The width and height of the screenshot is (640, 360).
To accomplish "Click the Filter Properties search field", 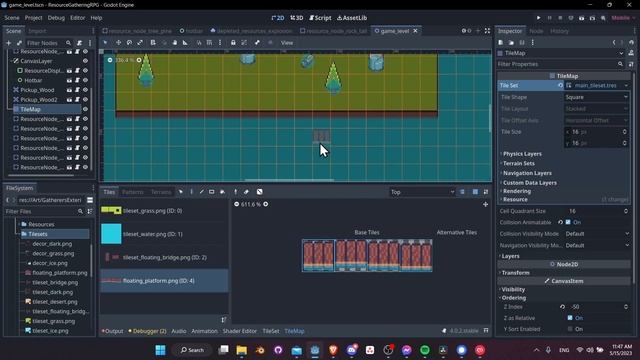I will coord(560,64).
